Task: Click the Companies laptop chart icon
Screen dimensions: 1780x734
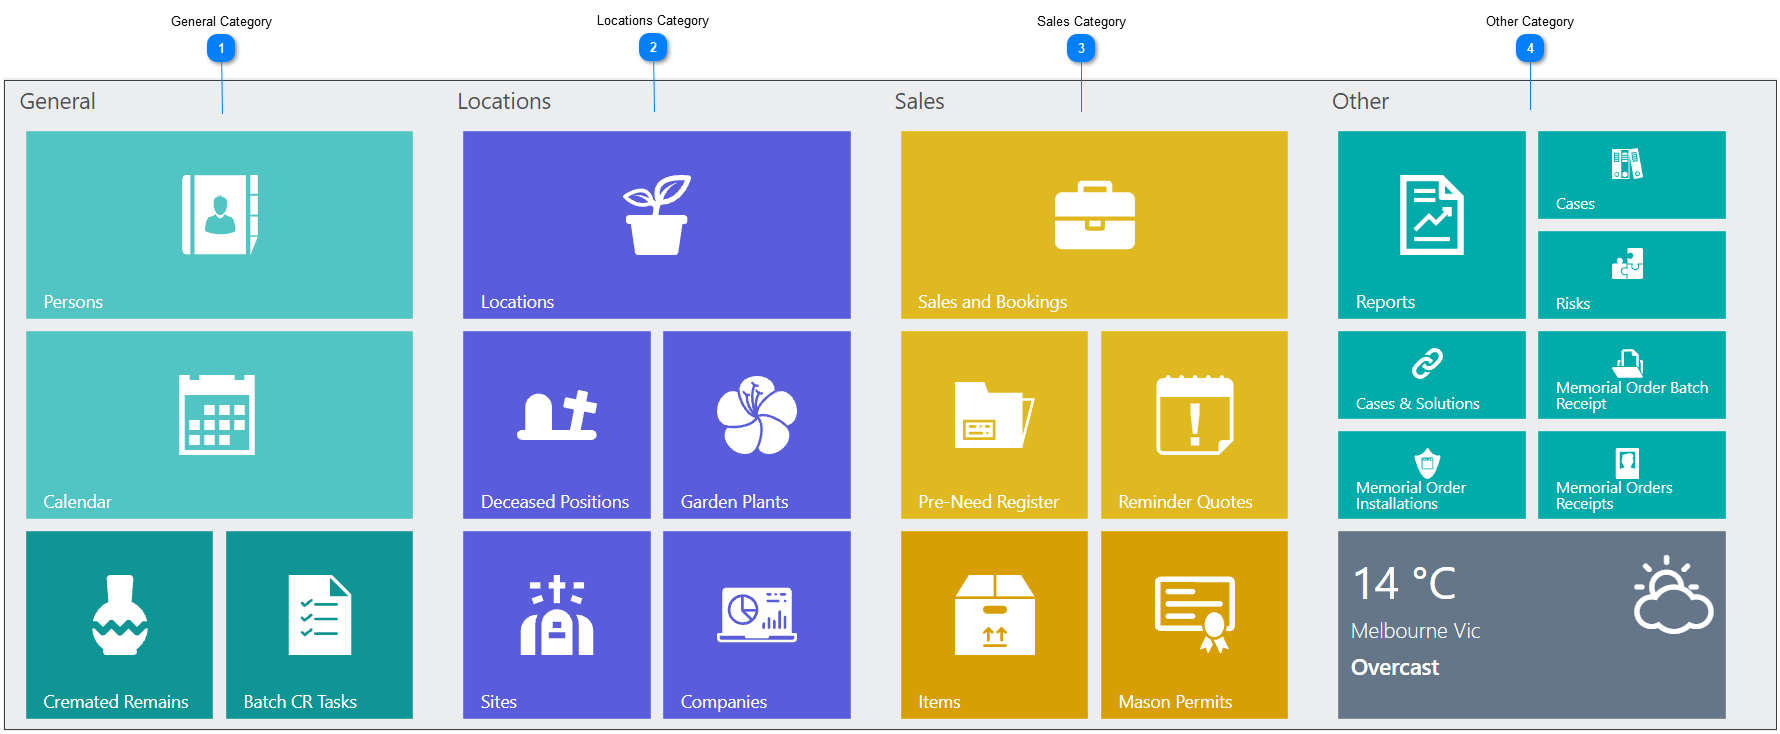Action: point(757,615)
